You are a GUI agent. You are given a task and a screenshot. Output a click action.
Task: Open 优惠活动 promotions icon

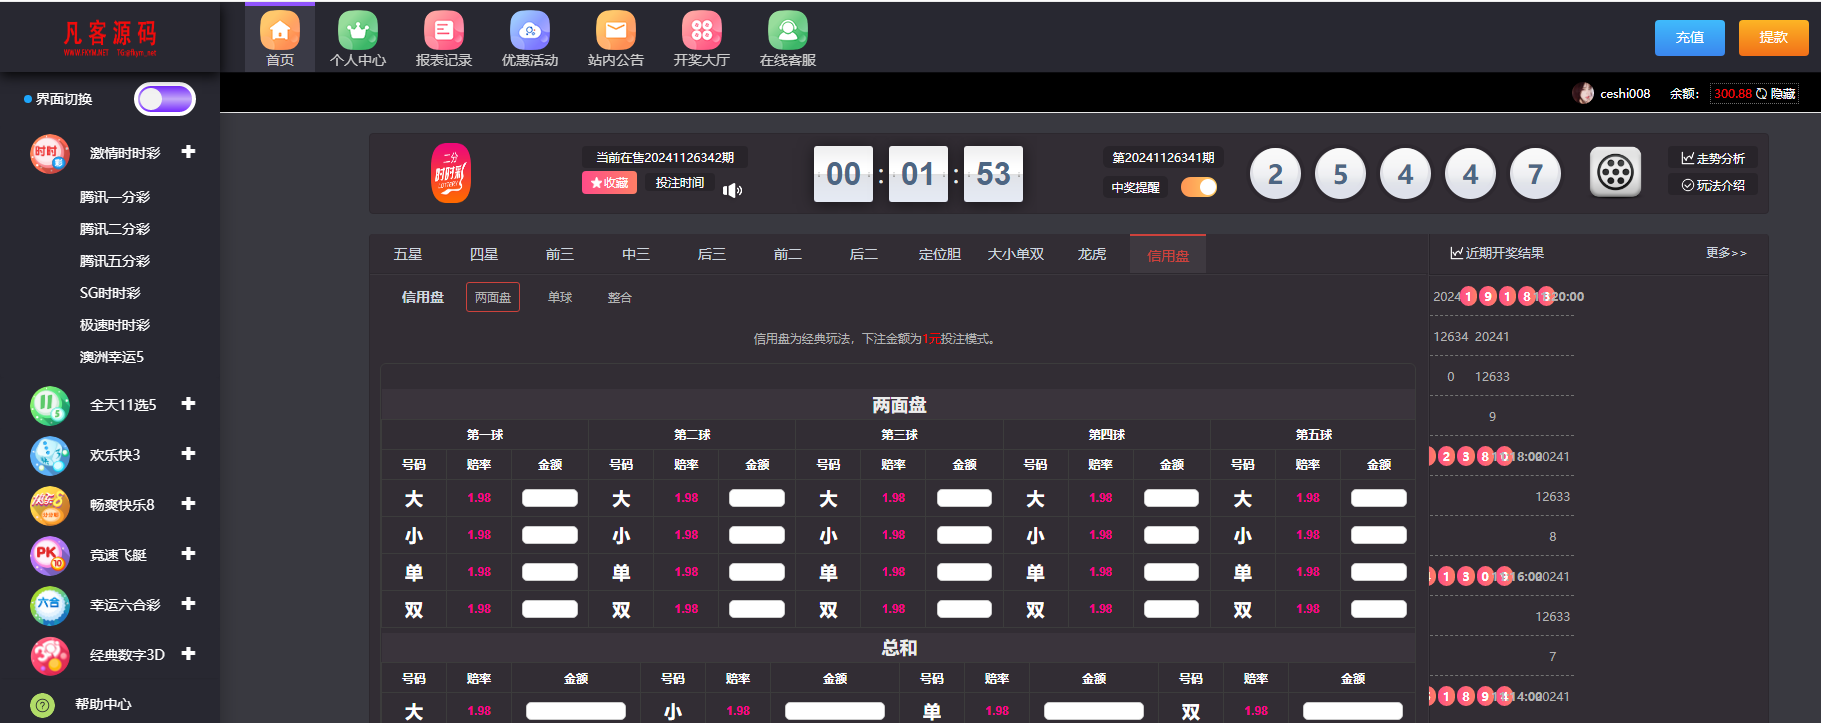530,31
